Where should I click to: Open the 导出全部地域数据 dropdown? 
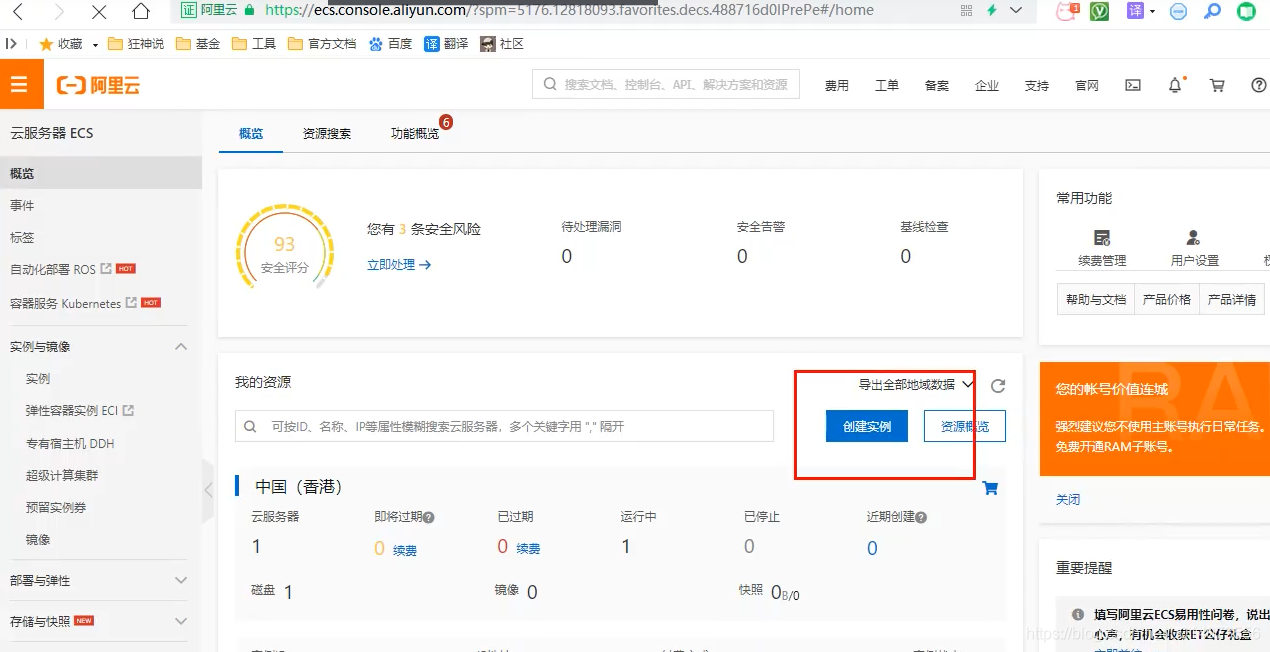pyautogui.click(x=915, y=384)
